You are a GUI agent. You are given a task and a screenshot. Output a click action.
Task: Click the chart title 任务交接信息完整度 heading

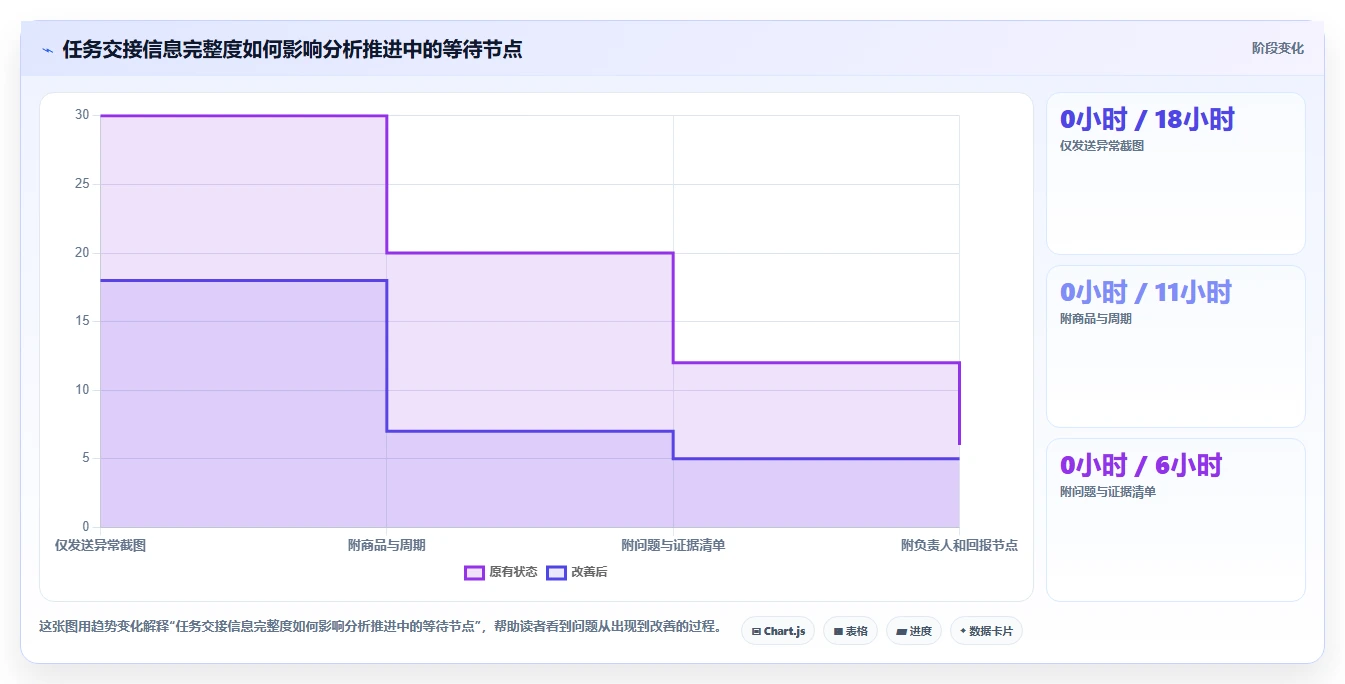point(292,49)
